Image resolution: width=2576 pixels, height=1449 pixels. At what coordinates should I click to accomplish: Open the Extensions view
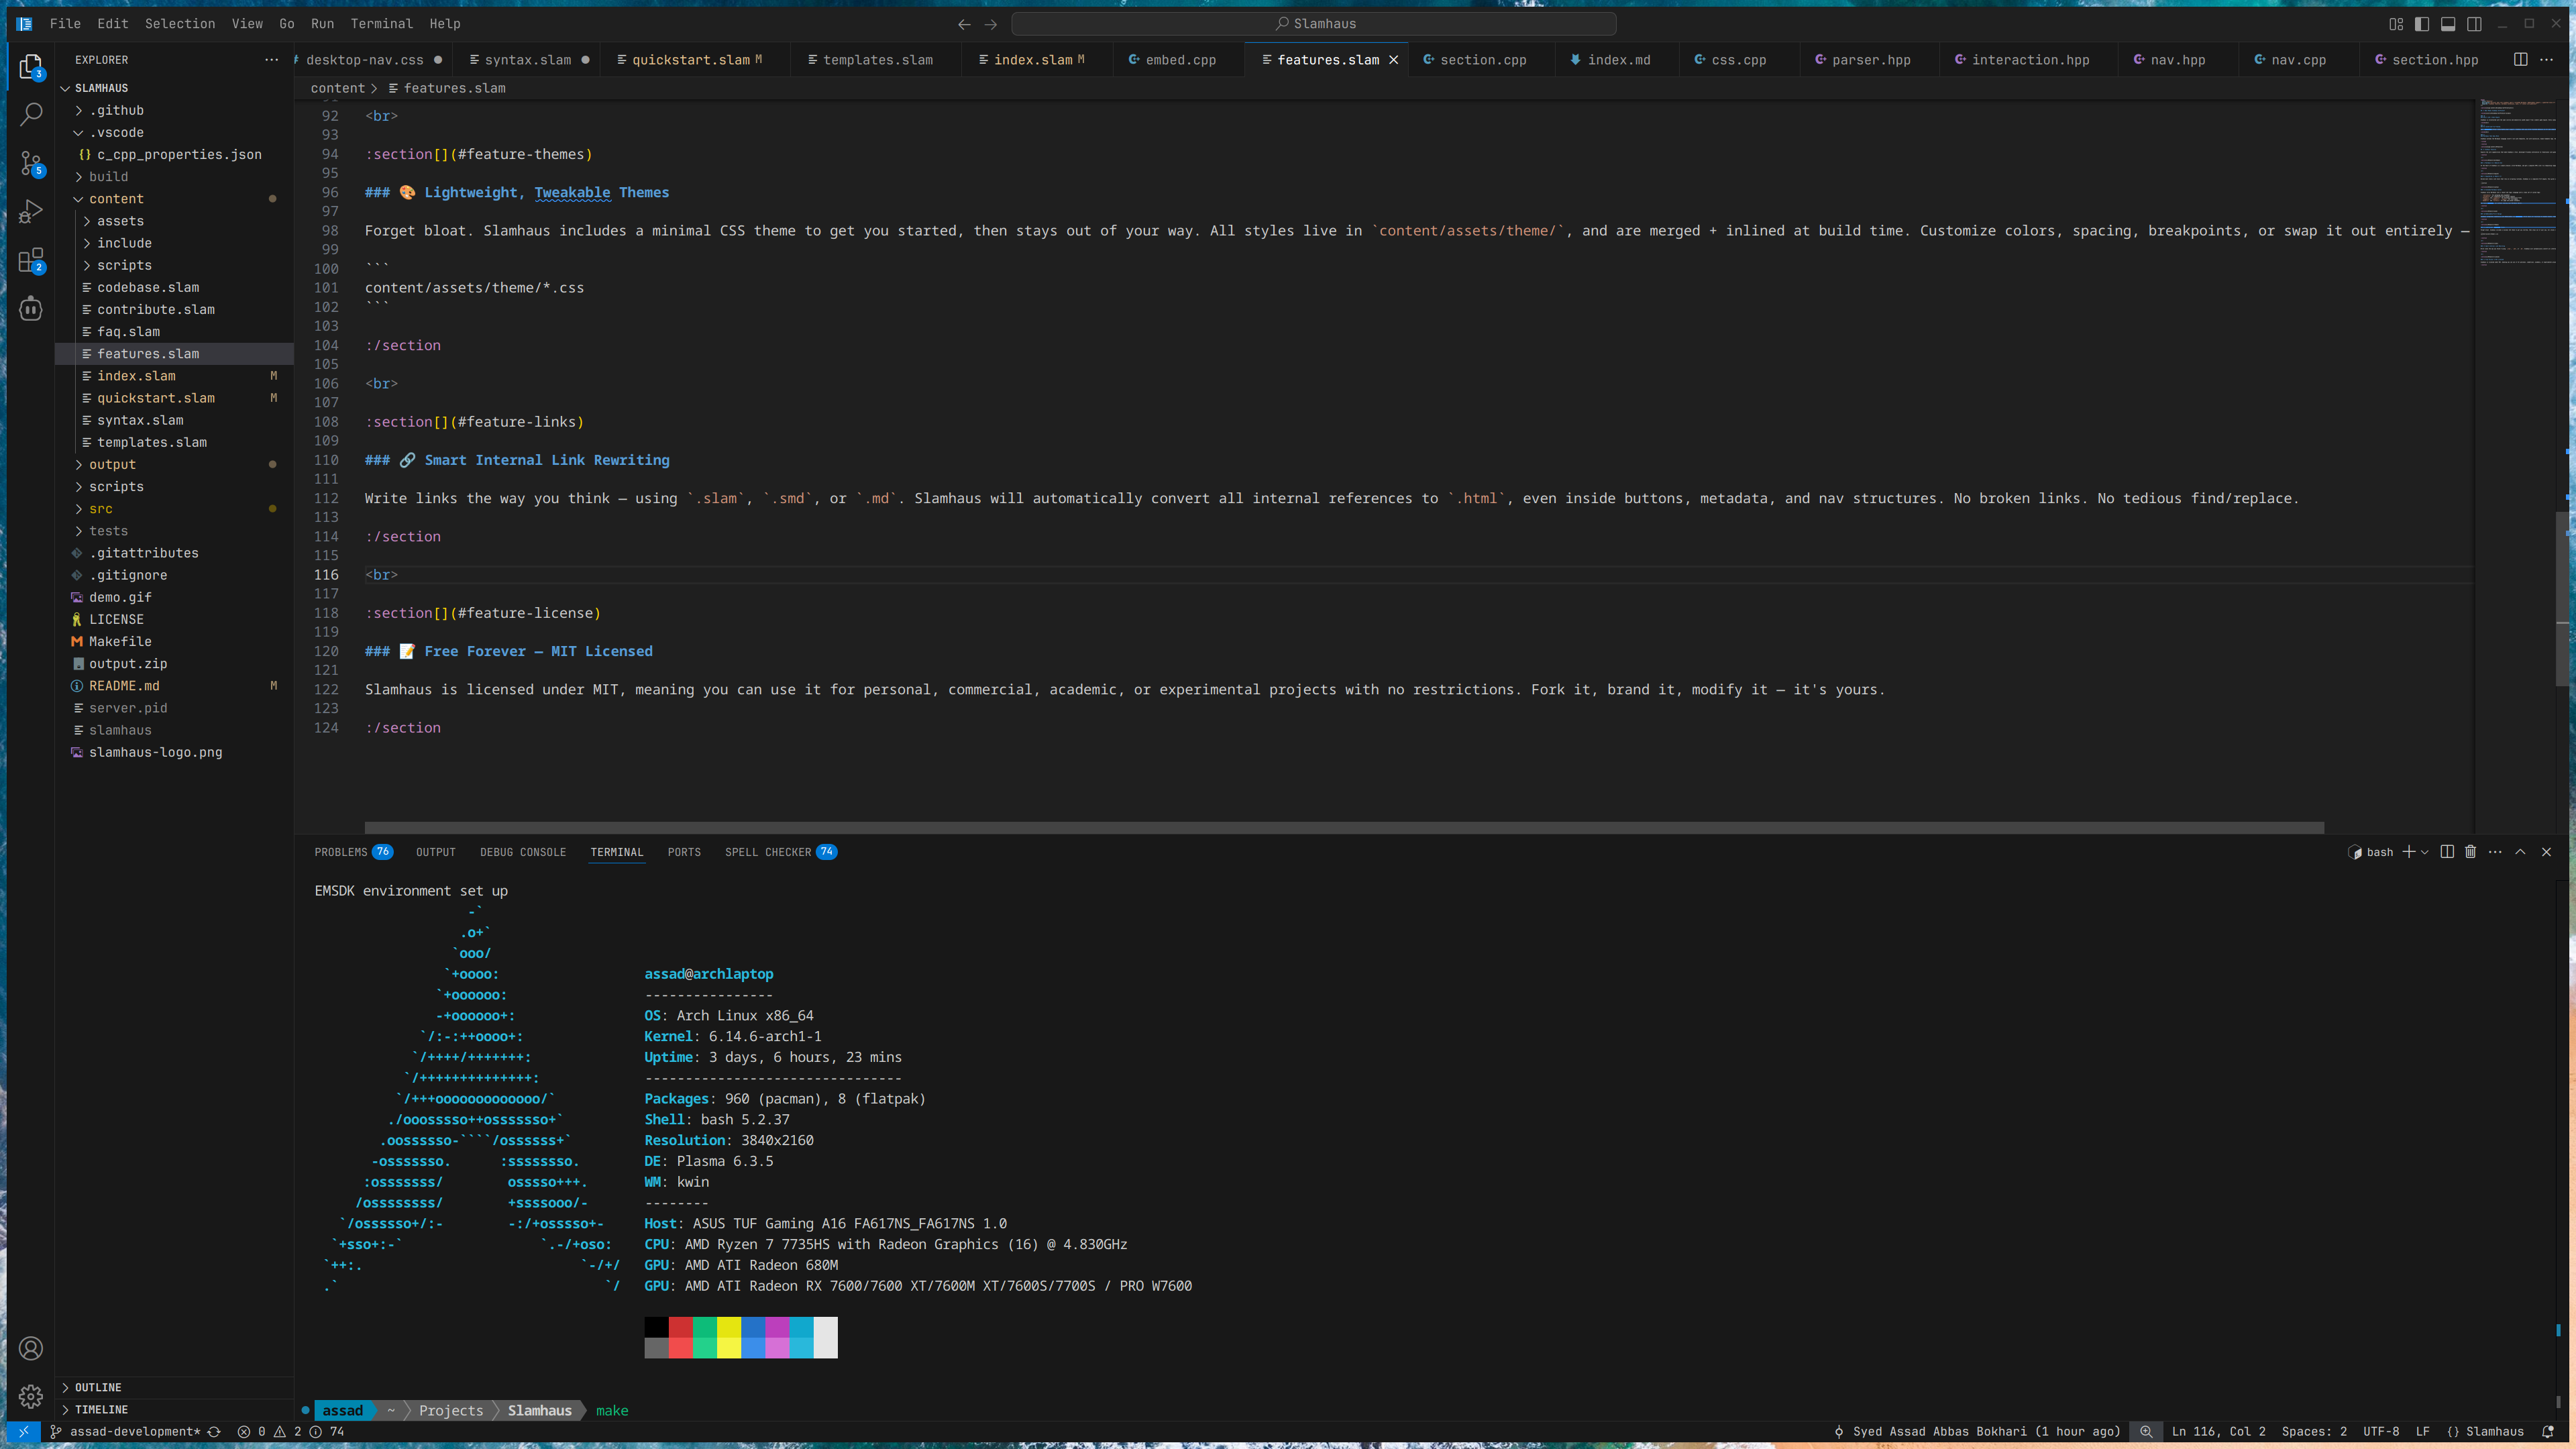click(x=31, y=260)
